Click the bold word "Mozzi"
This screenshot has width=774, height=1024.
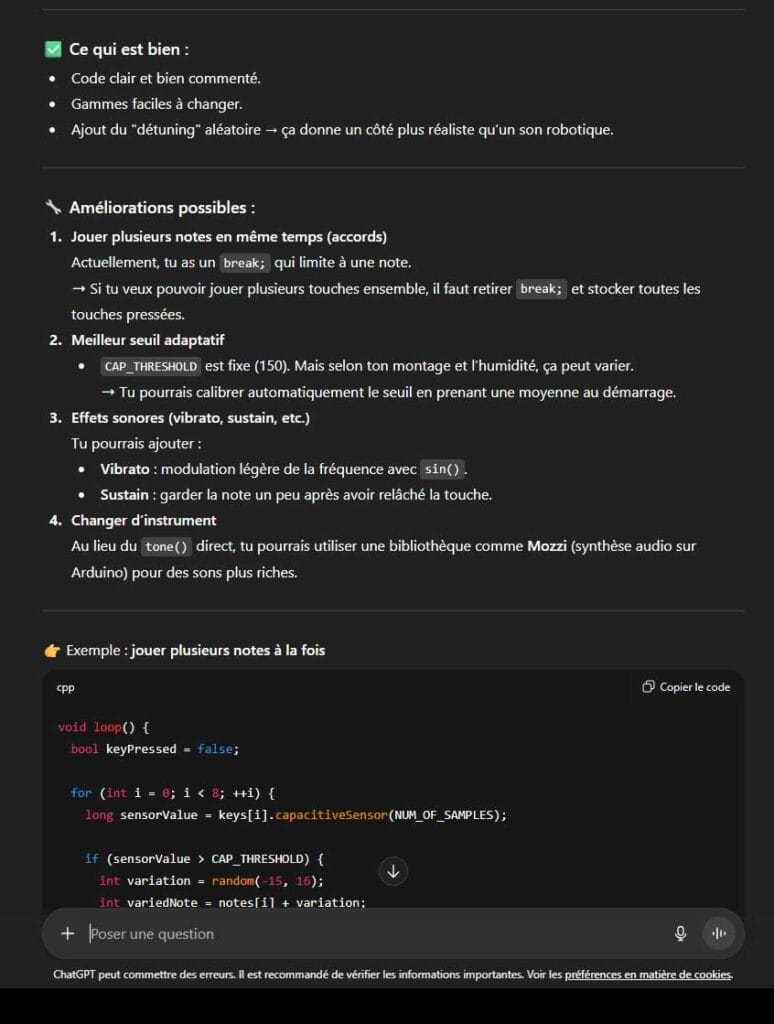point(546,546)
